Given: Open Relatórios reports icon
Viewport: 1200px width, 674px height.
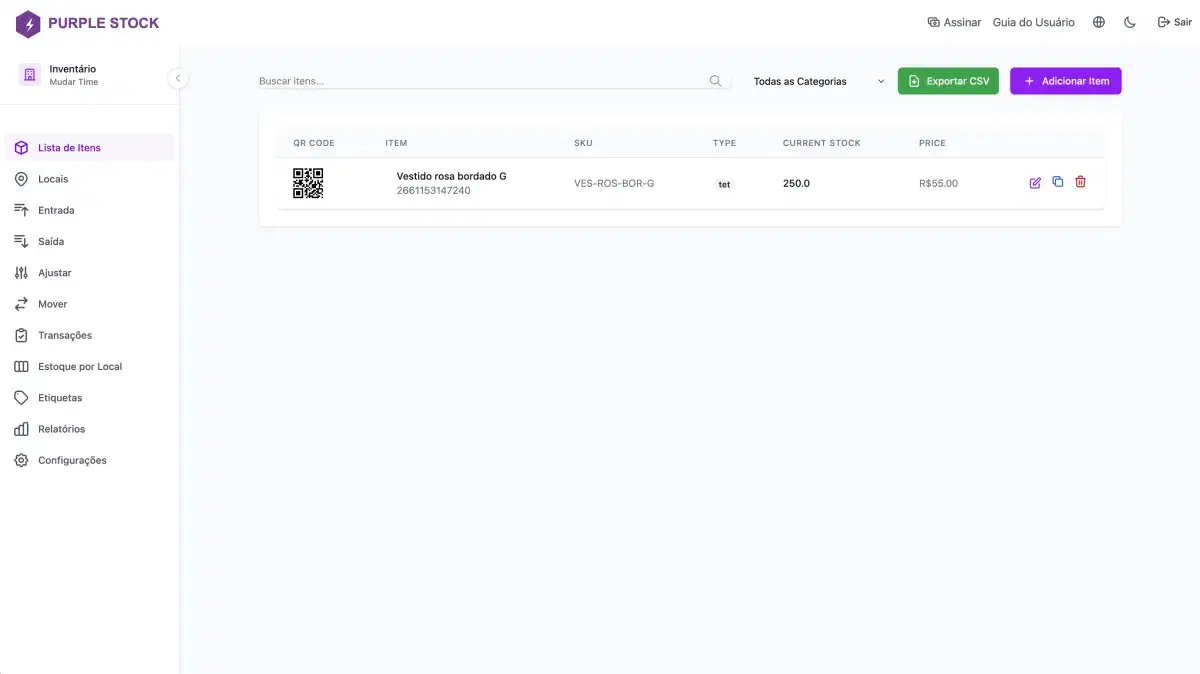Looking at the screenshot, I should pos(21,428).
